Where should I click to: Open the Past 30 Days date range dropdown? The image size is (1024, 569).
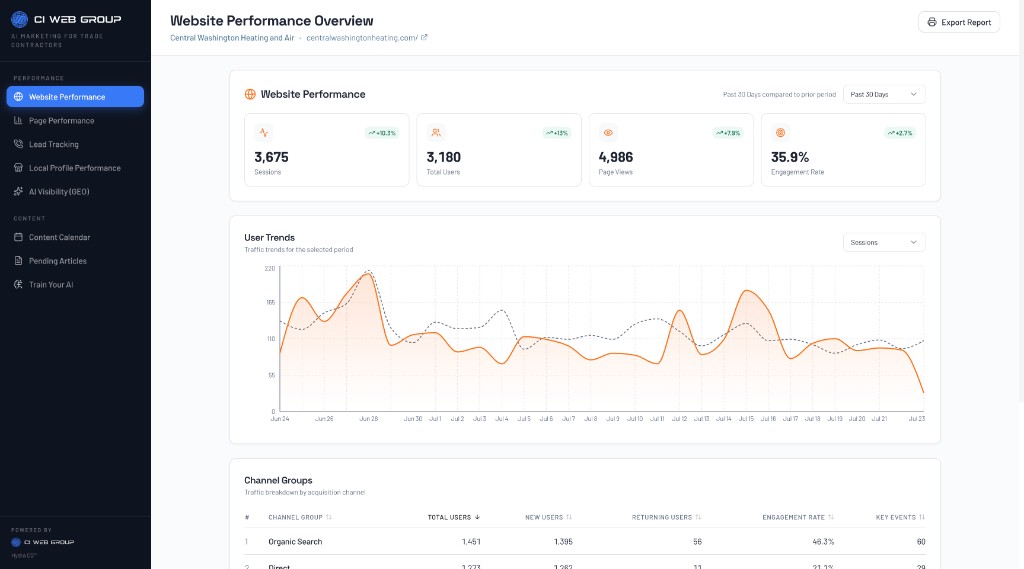[884, 94]
